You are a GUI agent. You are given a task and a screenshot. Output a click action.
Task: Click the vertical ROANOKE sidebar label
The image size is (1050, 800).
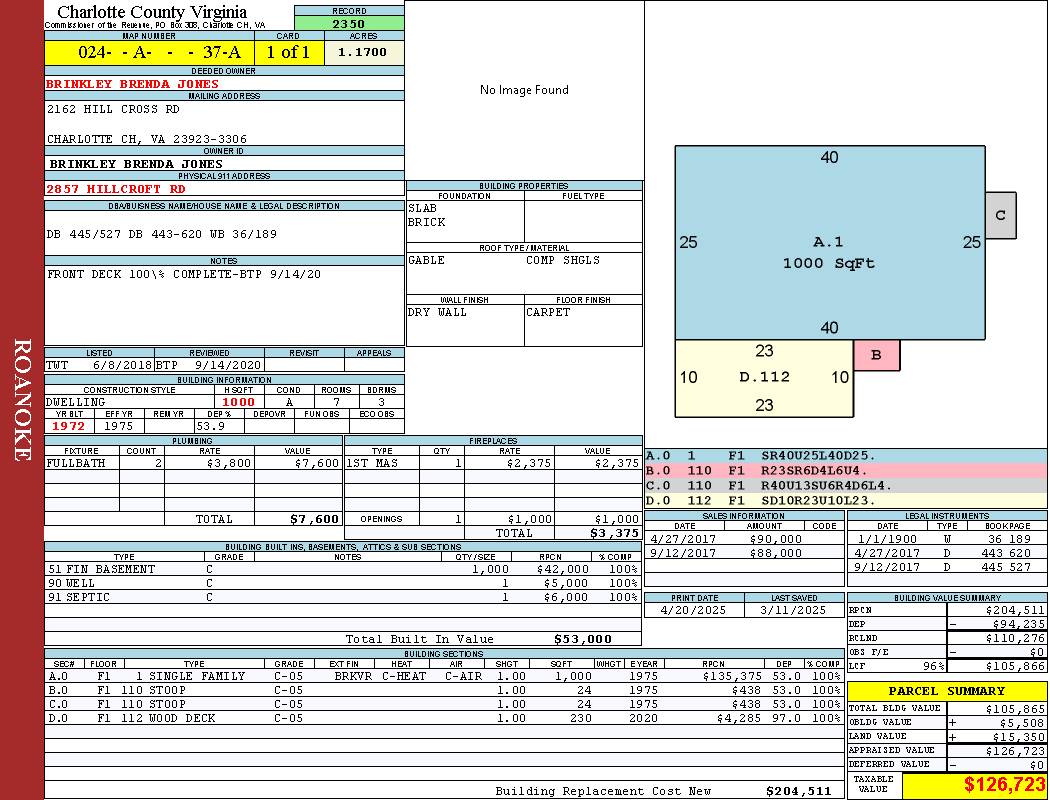[22, 400]
